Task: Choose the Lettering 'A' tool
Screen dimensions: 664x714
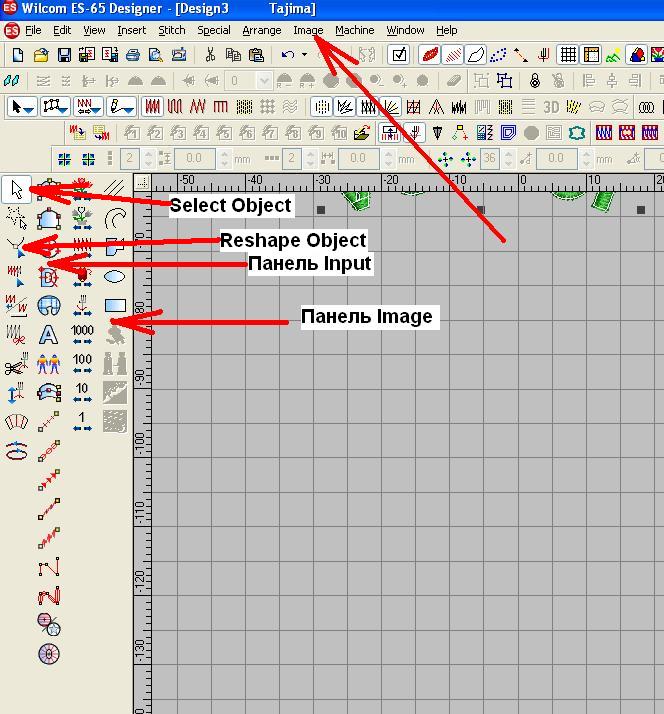Action: pyautogui.click(x=48, y=335)
